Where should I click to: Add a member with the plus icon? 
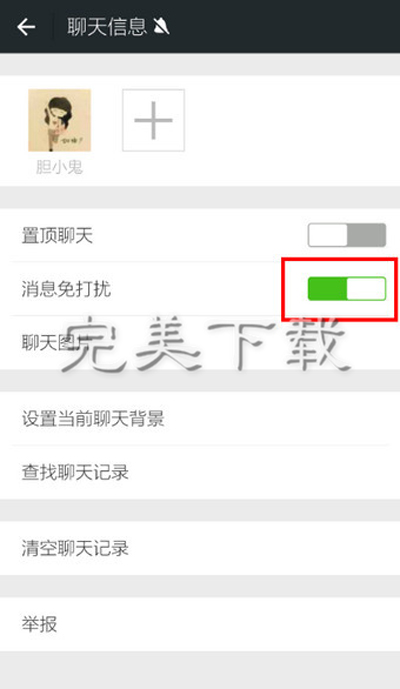(153, 120)
